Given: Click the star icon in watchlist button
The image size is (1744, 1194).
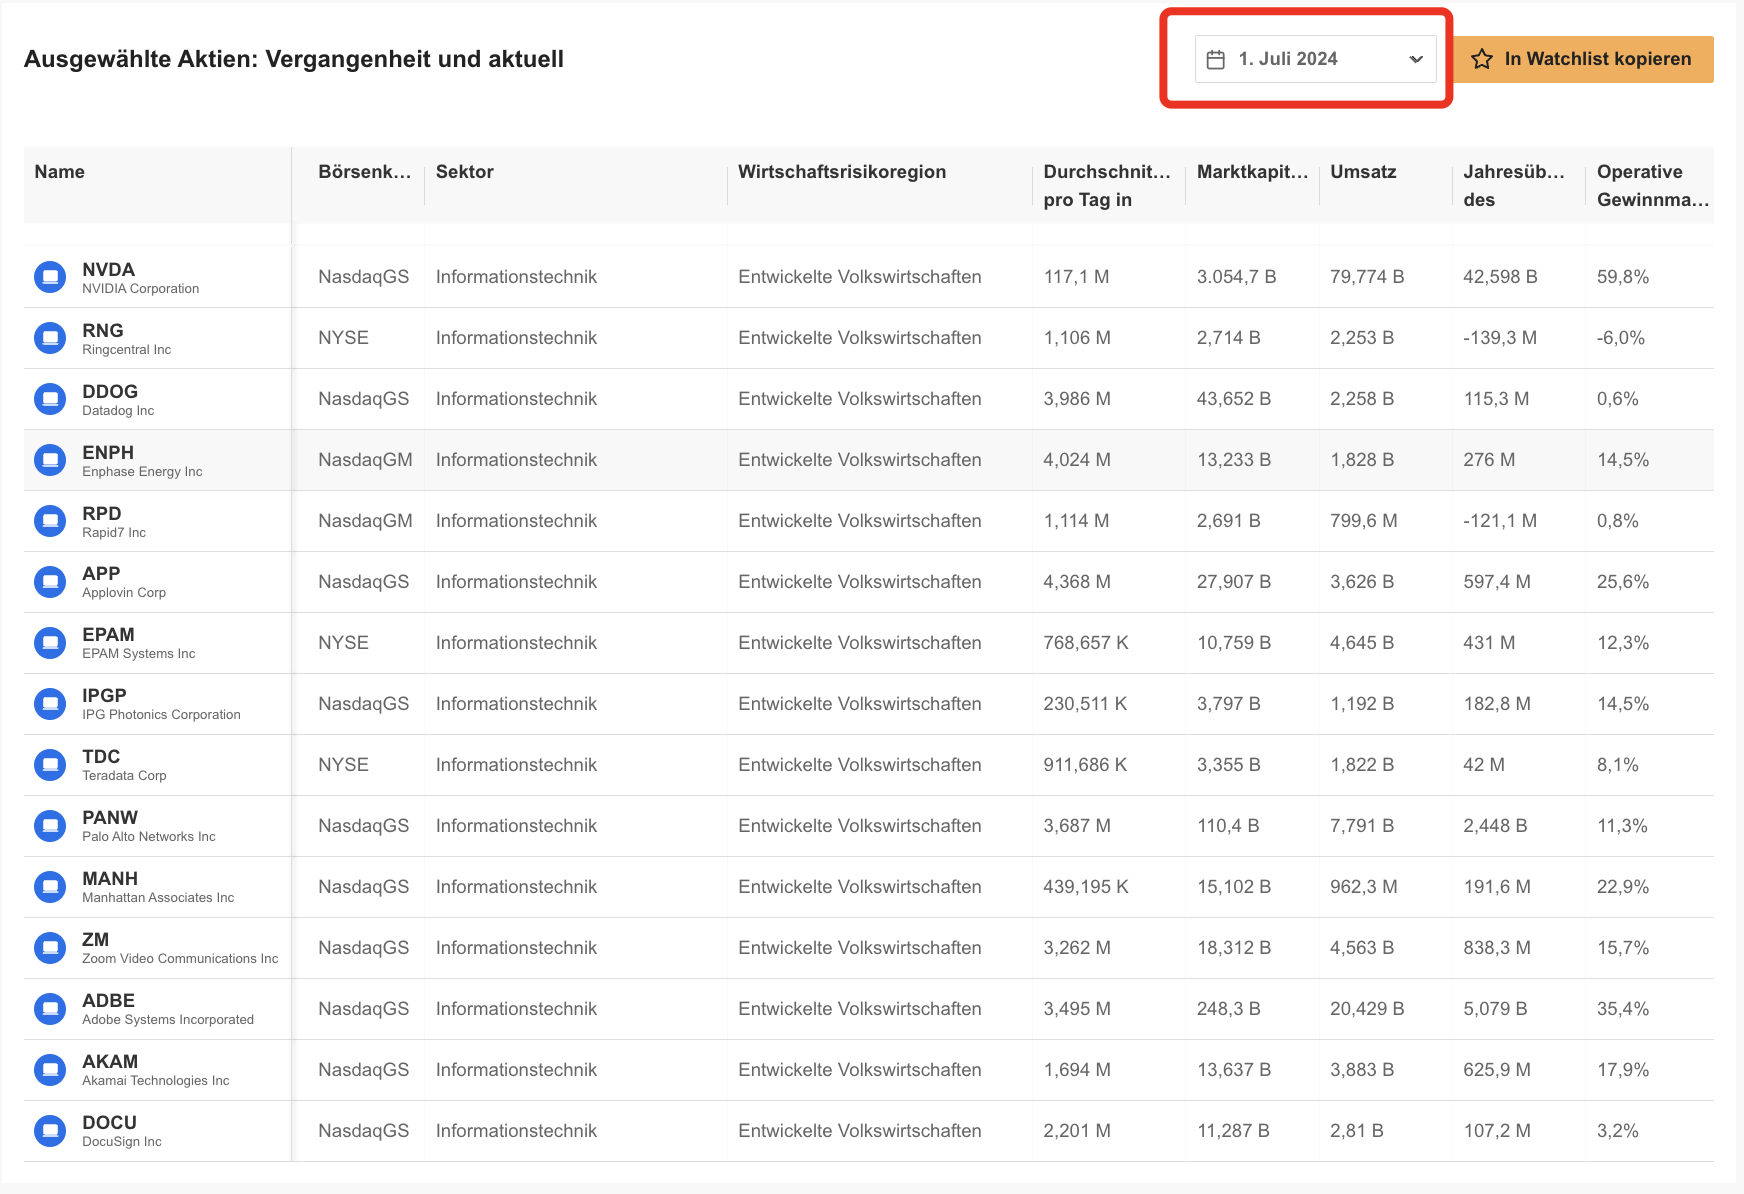Looking at the screenshot, I should pyautogui.click(x=1482, y=59).
